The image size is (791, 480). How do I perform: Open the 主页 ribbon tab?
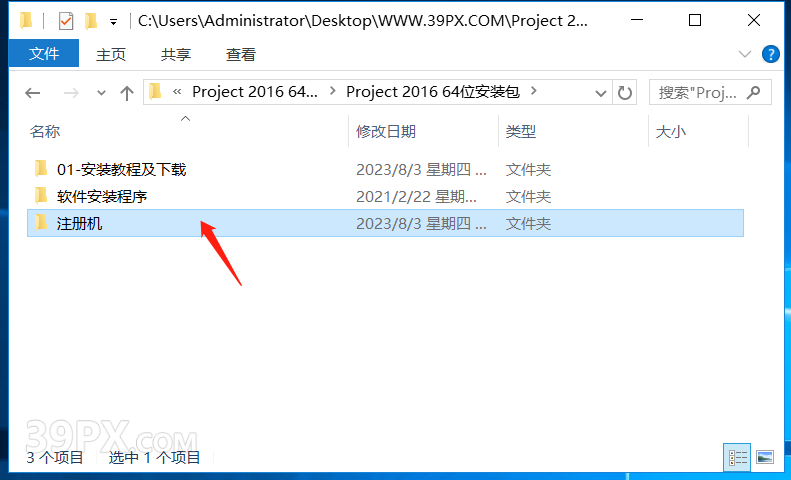111,54
